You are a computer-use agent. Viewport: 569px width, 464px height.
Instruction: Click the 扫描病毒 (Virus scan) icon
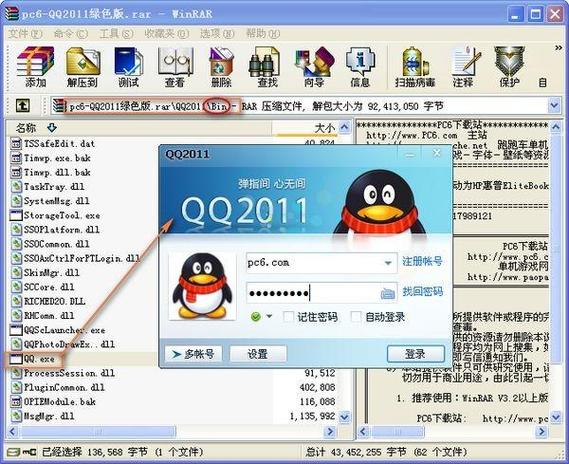coord(415,67)
